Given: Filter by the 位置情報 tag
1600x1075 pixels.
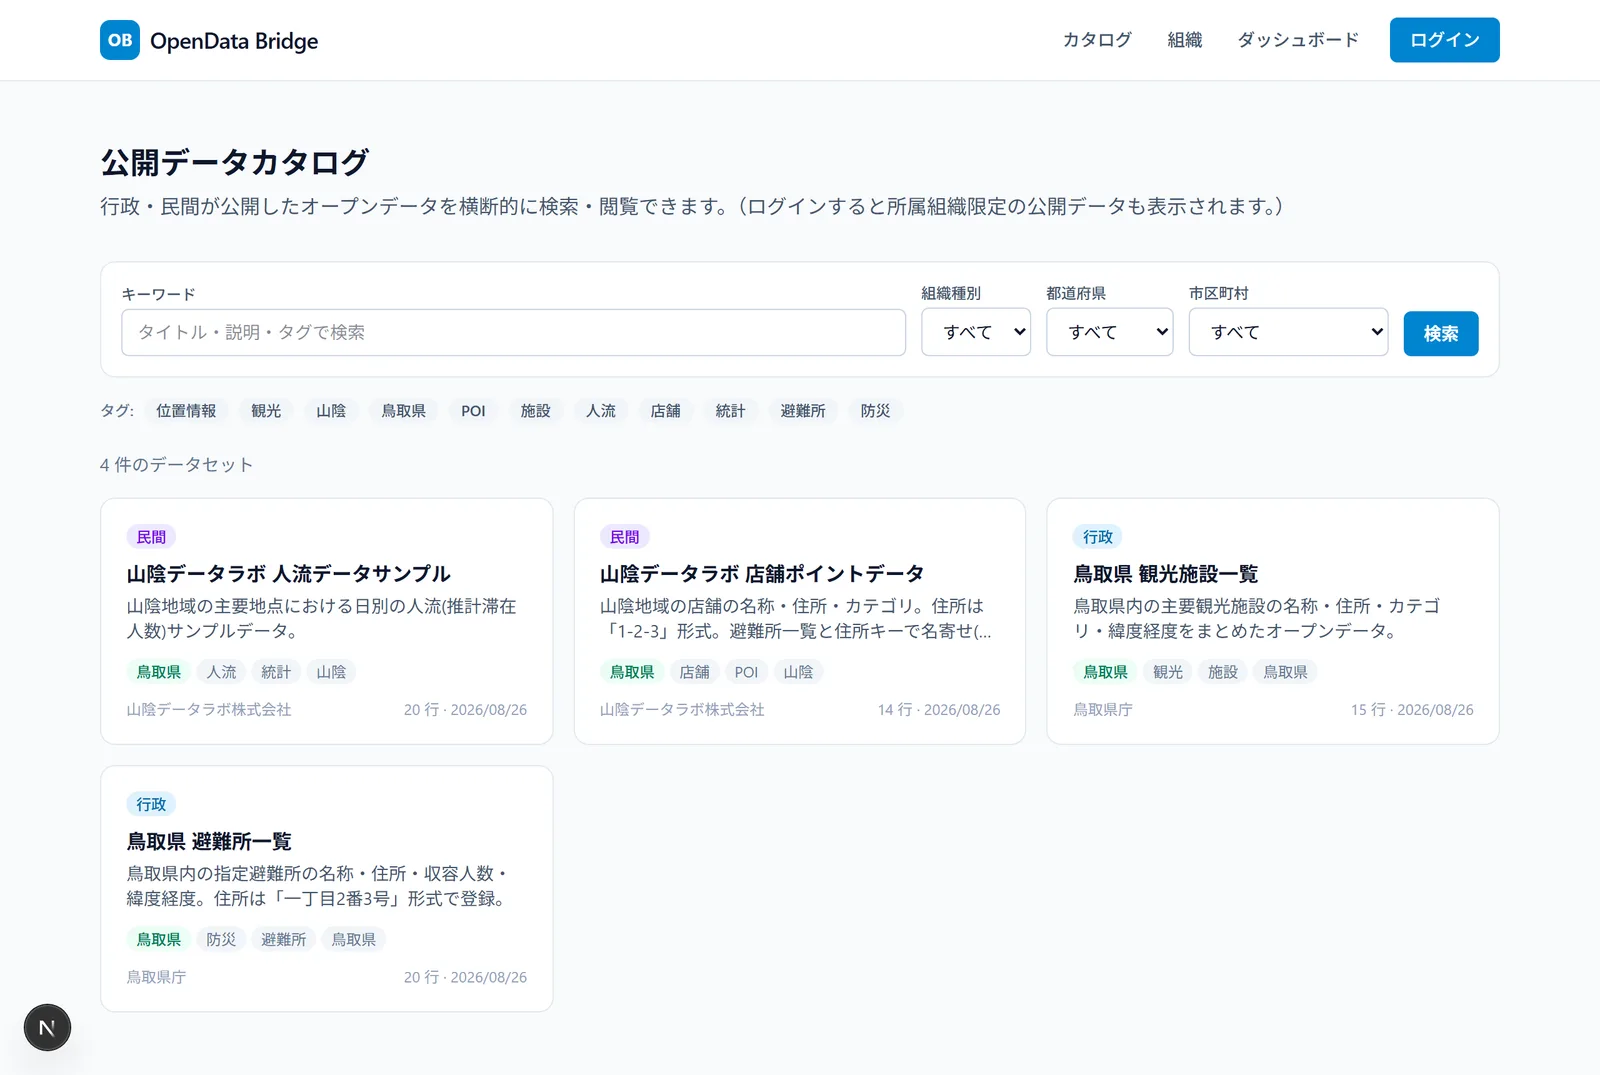Looking at the screenshot, I should [x=186, y=411].
